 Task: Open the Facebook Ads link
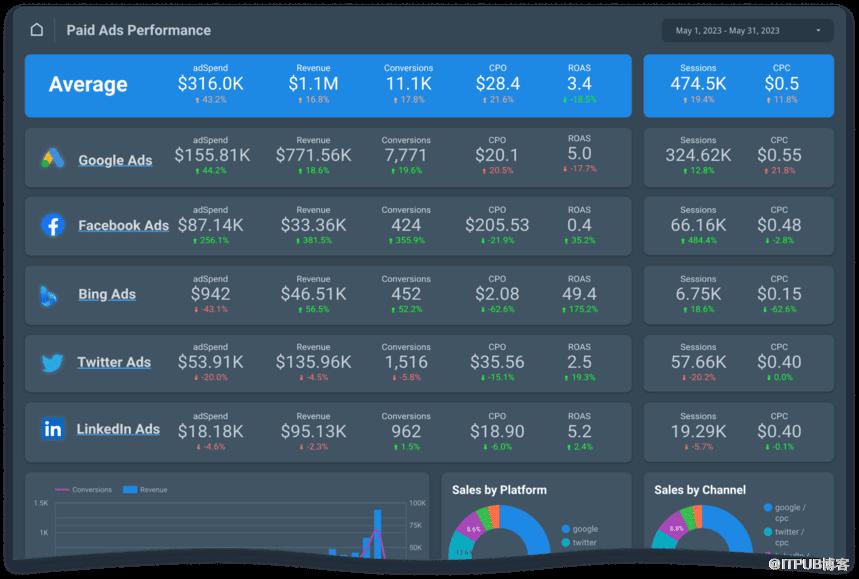click(x=123, y=226)
